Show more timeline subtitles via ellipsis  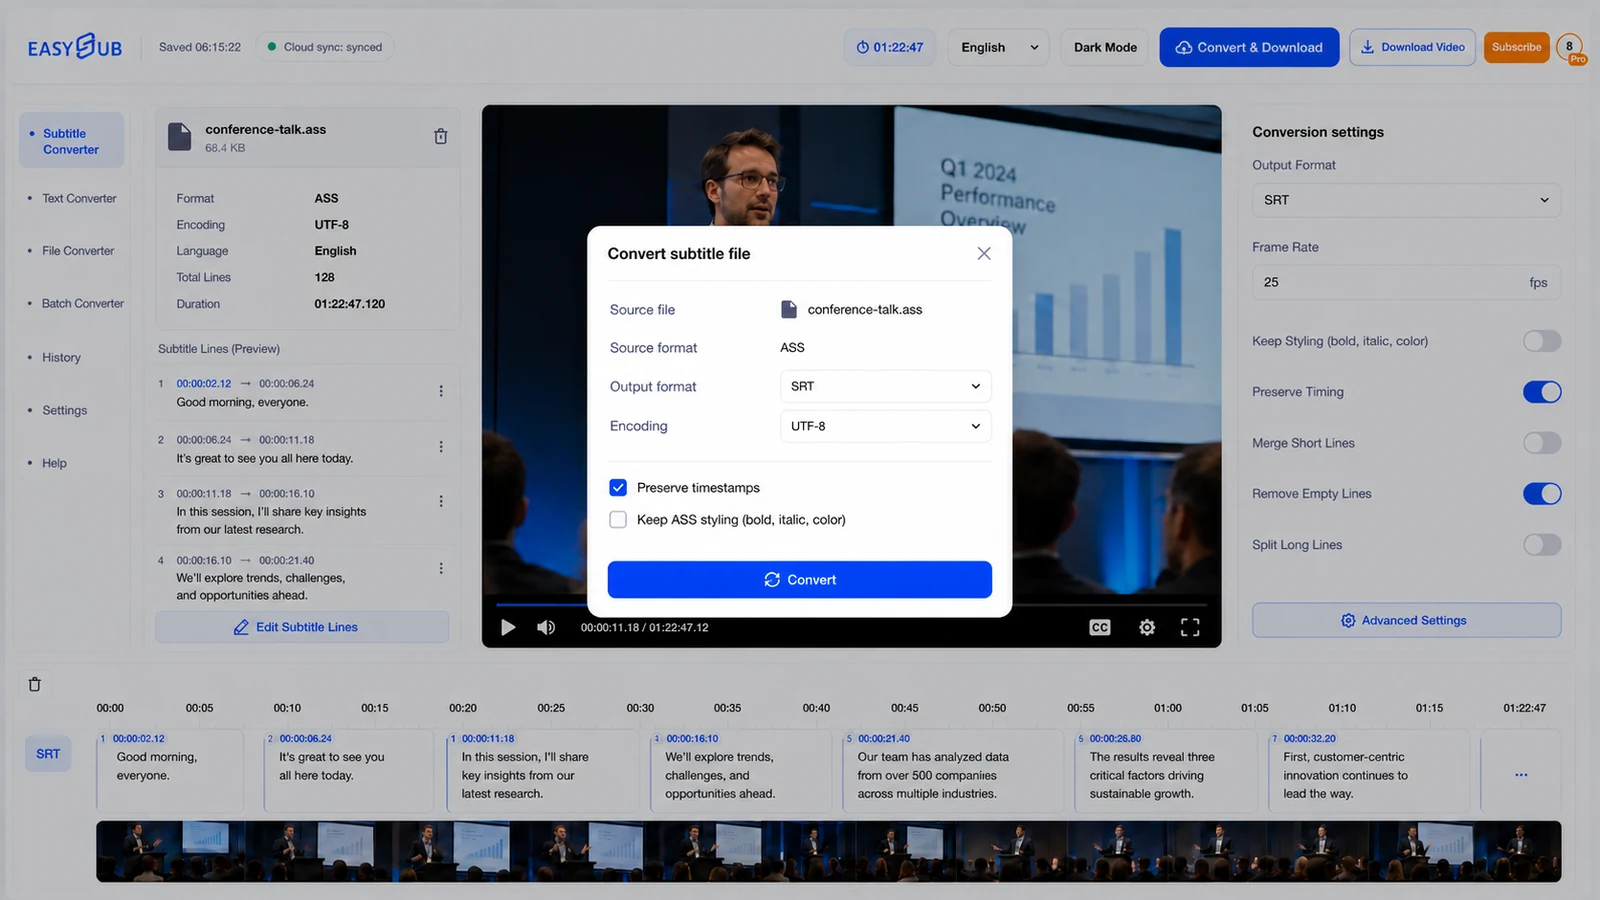tap(1521, 775)
